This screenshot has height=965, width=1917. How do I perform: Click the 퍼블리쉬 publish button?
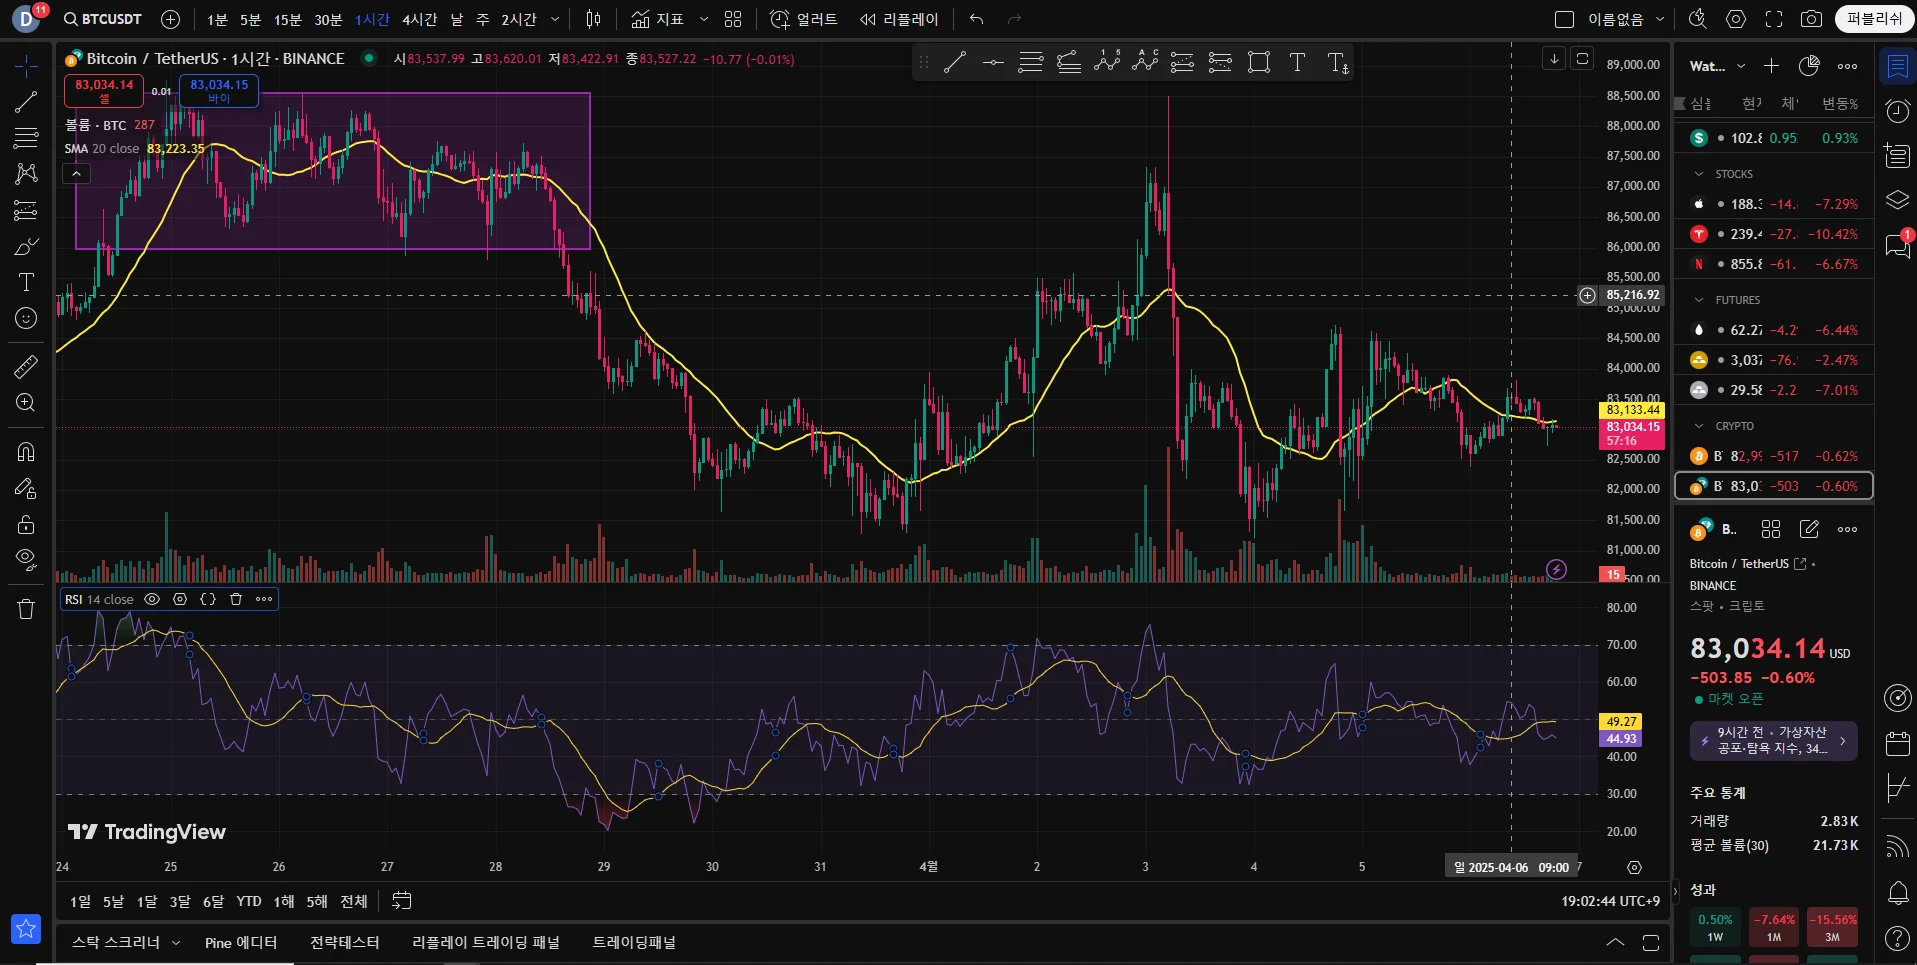coord(1874,19)
